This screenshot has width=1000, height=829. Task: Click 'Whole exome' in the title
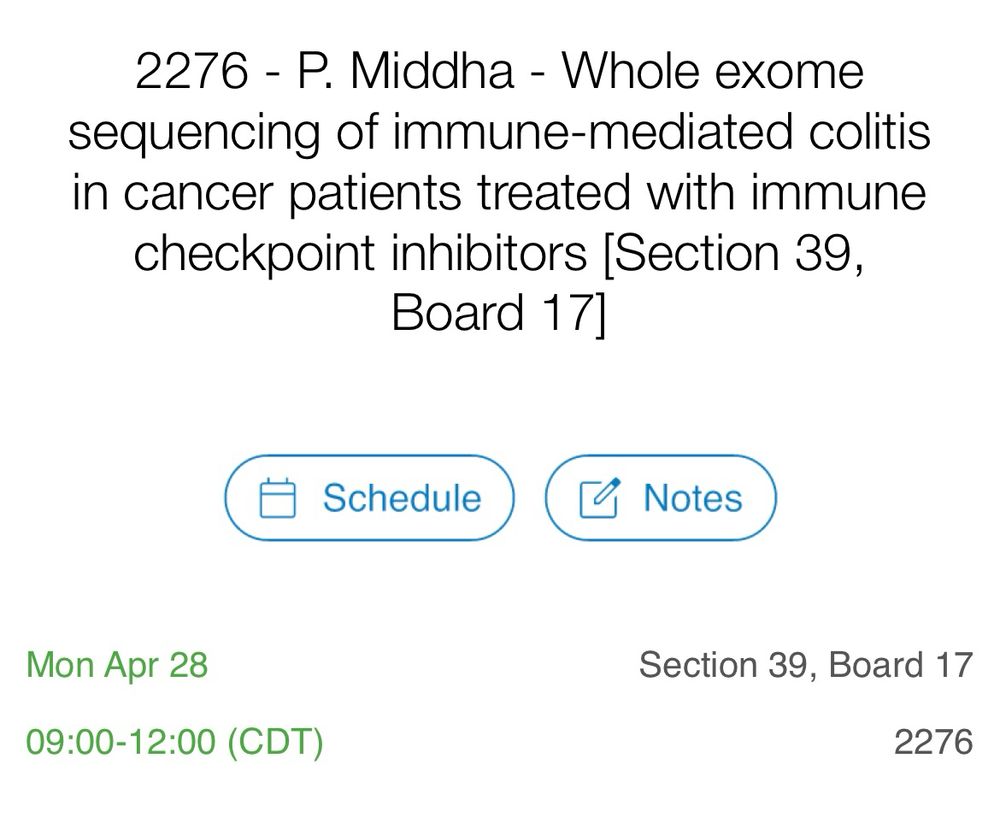pos(712,70)
